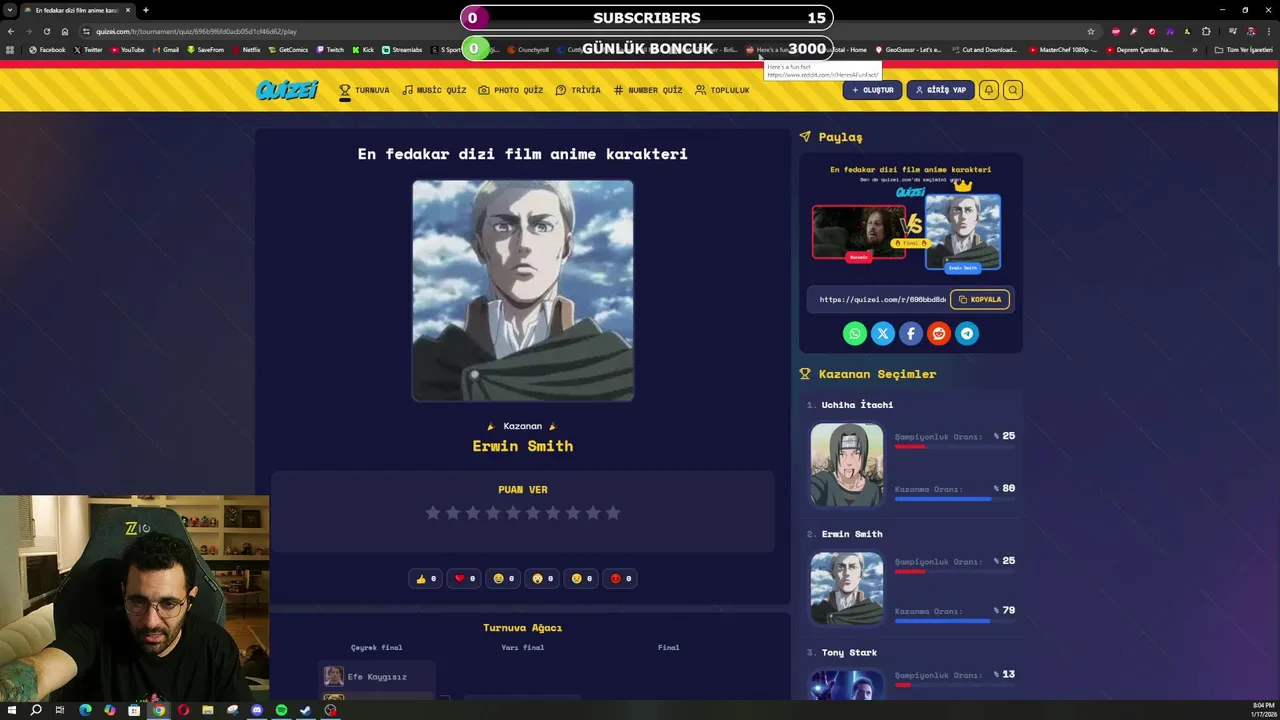Open the Turnuva menu item
This screenshot has height=720, width=1280.
[x=364, y=90]
